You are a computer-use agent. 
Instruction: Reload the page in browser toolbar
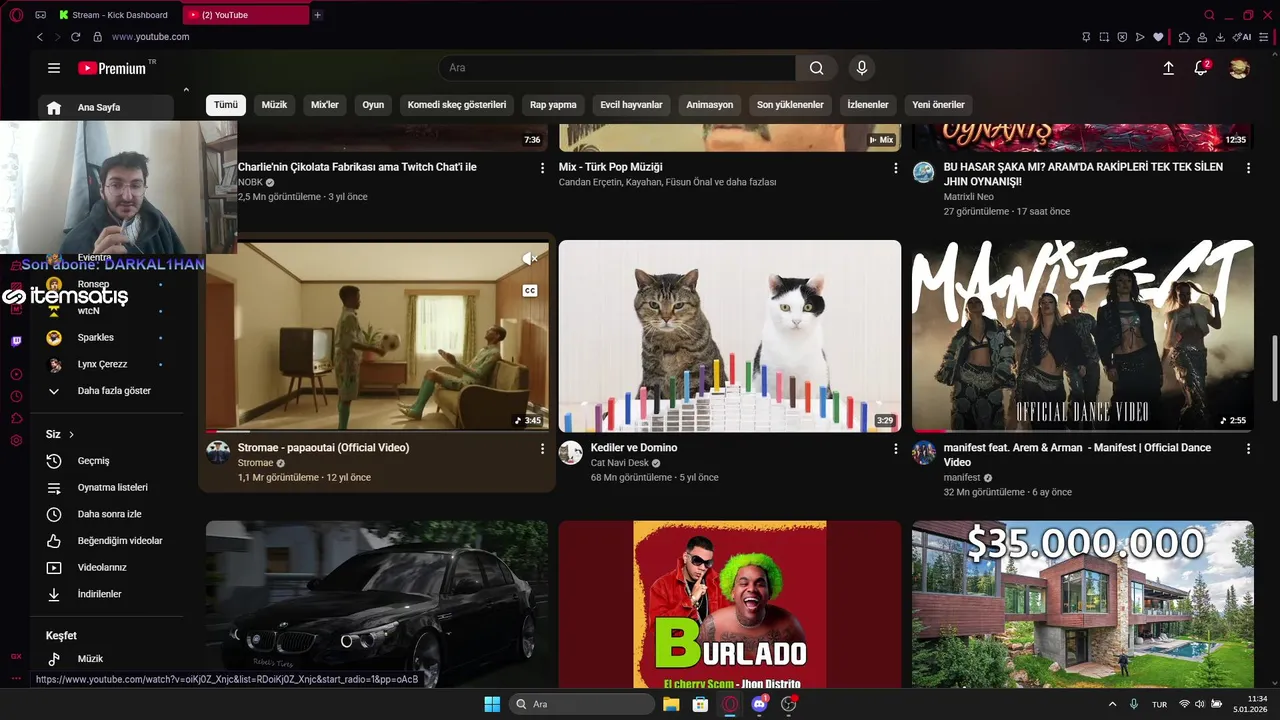pos(75,37)
